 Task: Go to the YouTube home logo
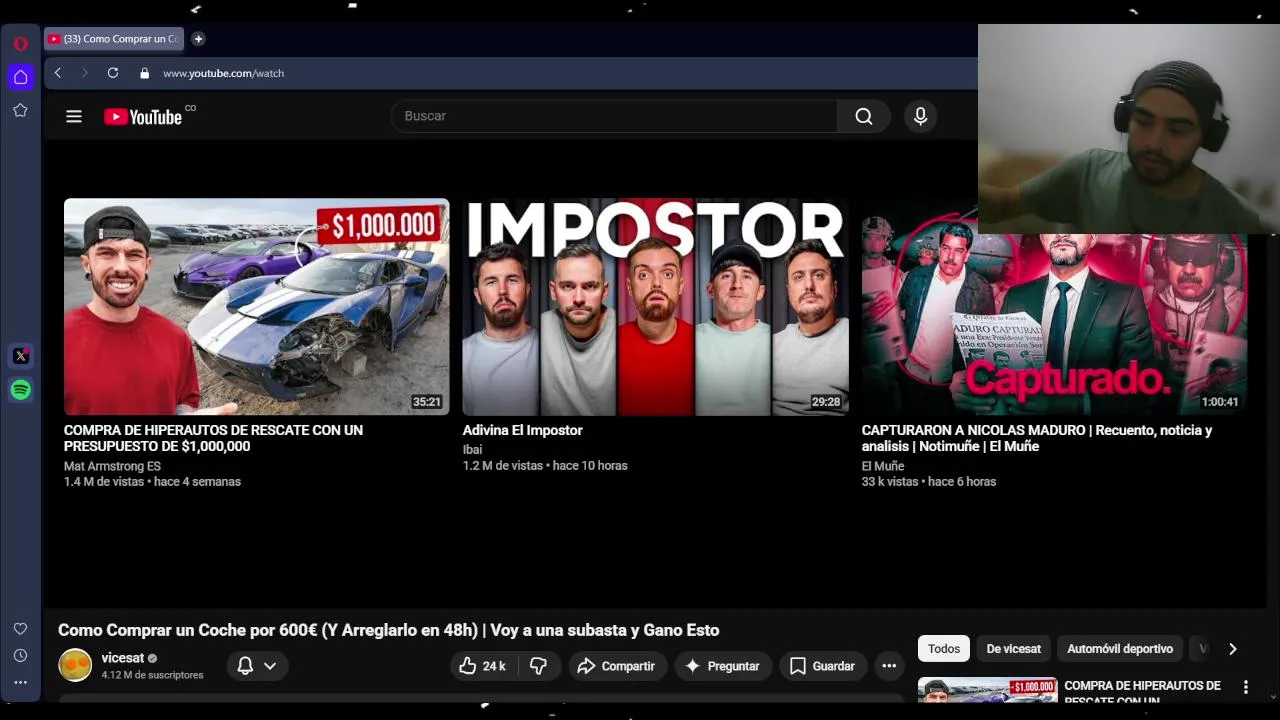(143, 117)
